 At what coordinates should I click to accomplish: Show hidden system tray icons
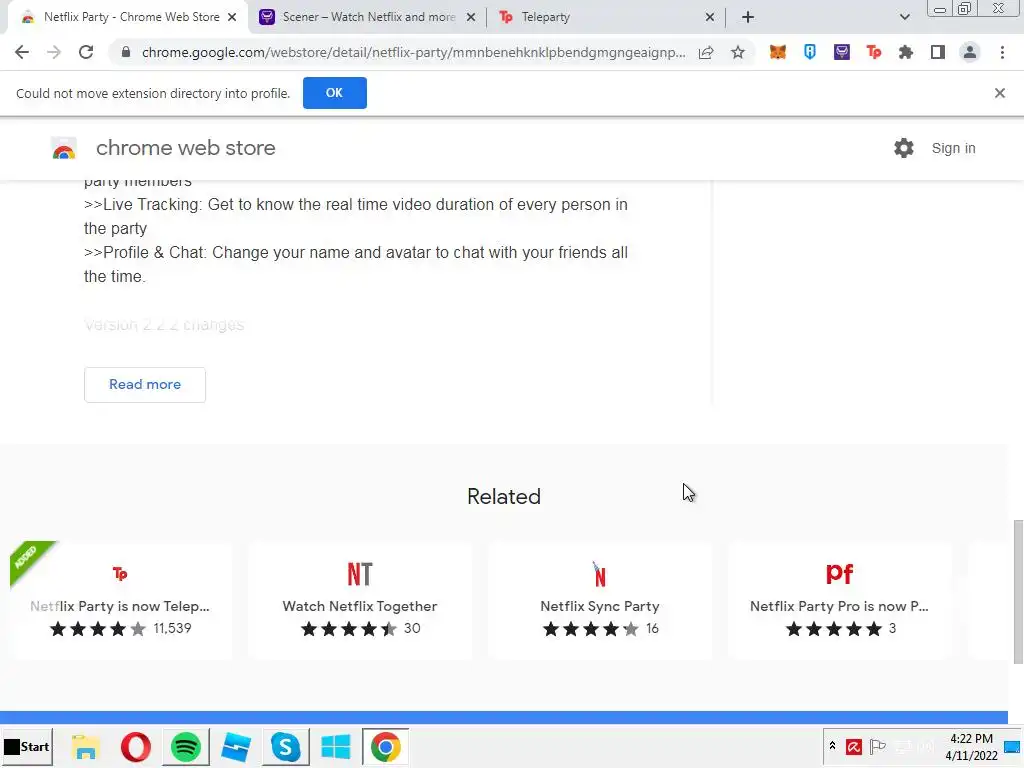(x=833, y=746)
